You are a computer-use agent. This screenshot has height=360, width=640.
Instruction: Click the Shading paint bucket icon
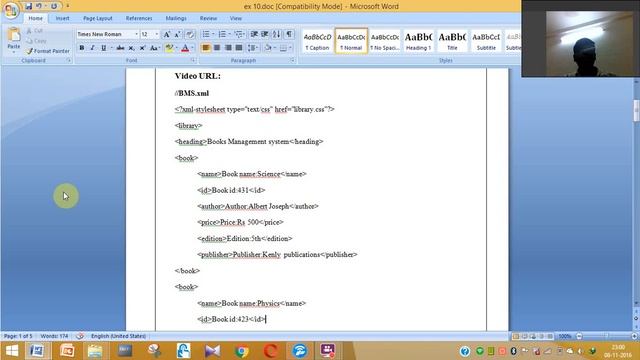coord(268,48)
